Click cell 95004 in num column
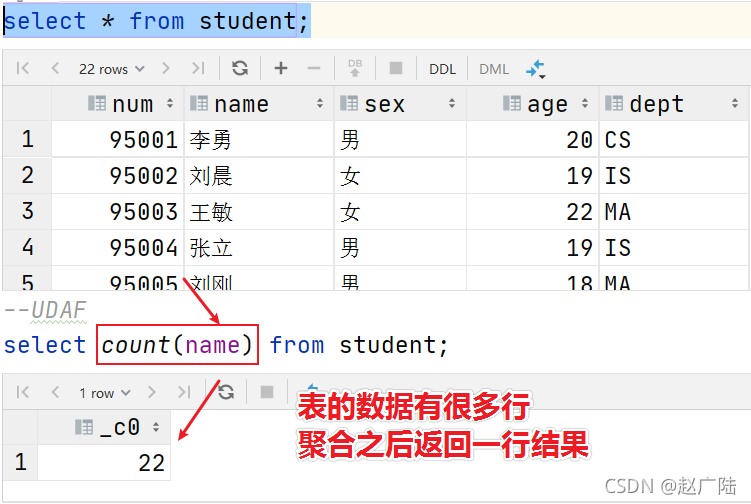The height and width of the screenshot is (504, 751). click(118, 247)
